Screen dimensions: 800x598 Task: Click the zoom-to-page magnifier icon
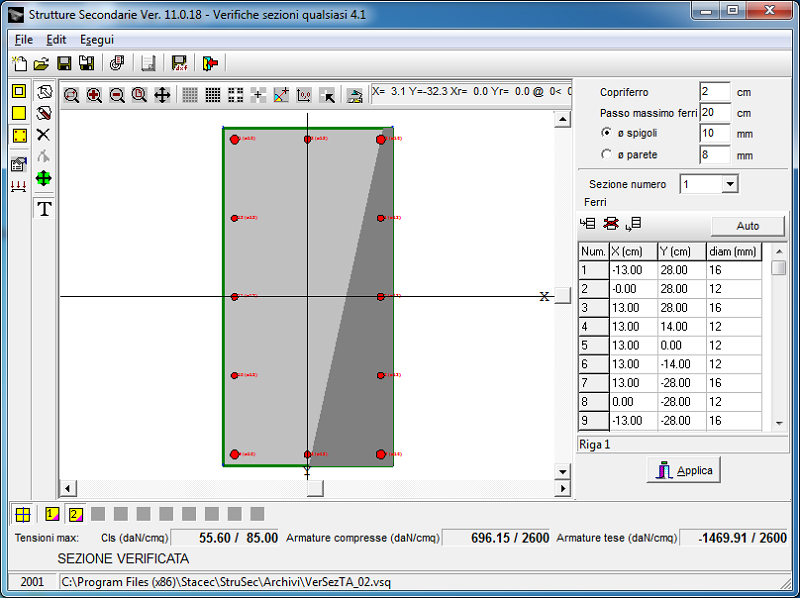(139, 95)
